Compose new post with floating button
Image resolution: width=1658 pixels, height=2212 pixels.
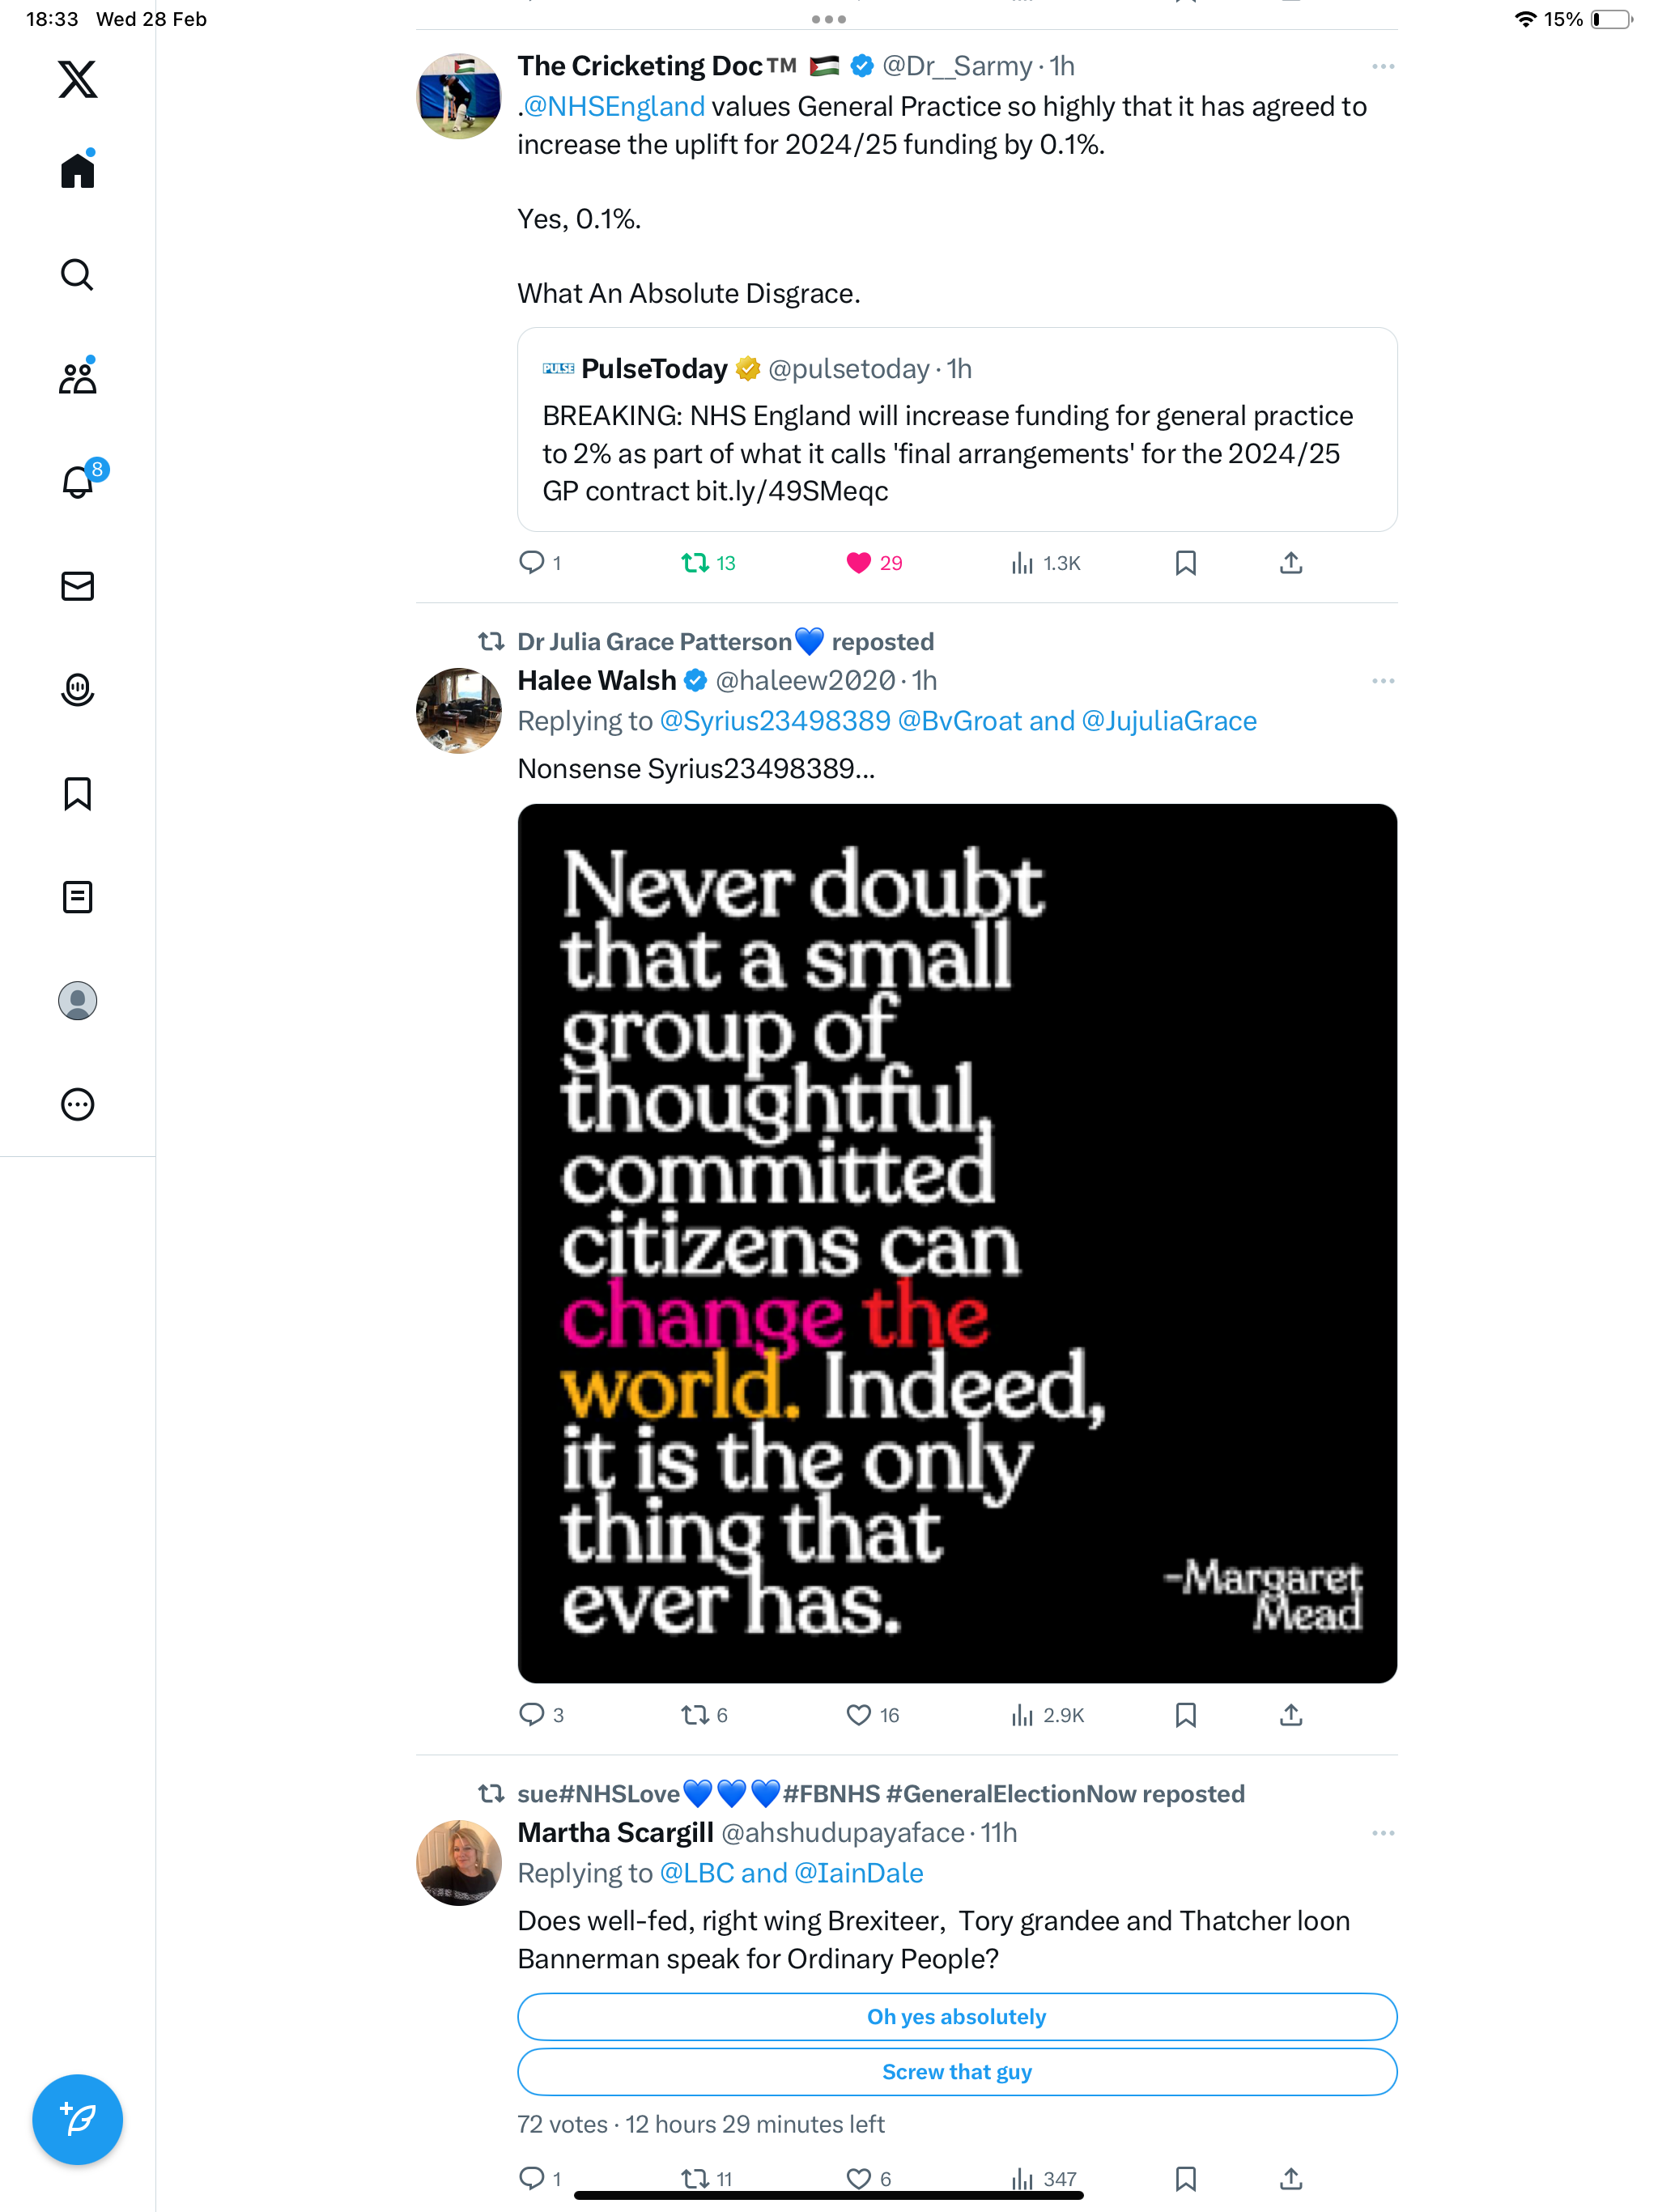pyautogui.click(x=77, y=2119)
